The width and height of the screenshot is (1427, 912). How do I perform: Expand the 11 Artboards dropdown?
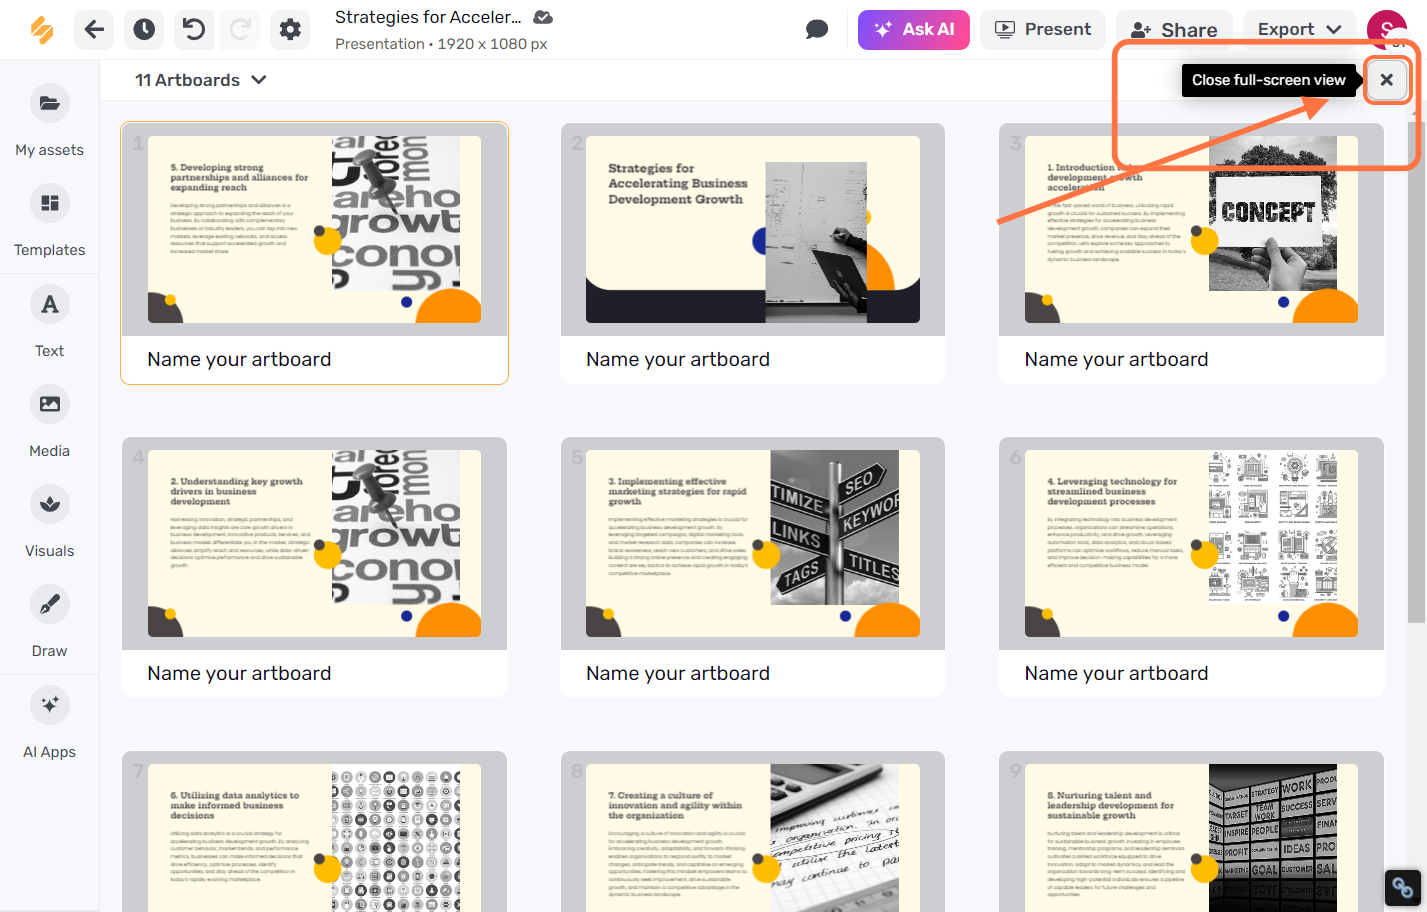click(201, 80)
